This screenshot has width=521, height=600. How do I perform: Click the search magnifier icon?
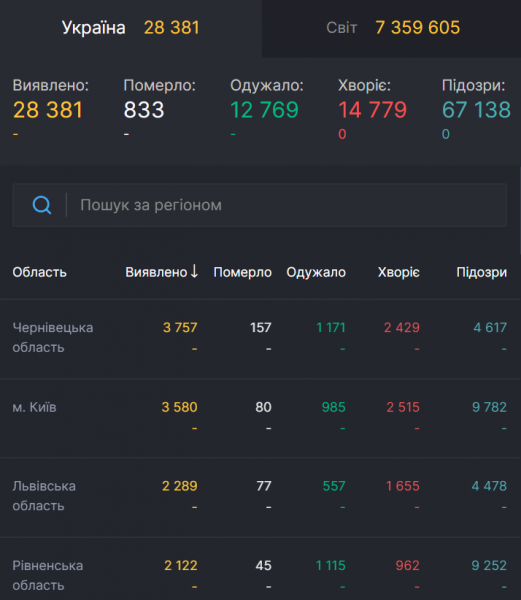click(x=42, y=205)
